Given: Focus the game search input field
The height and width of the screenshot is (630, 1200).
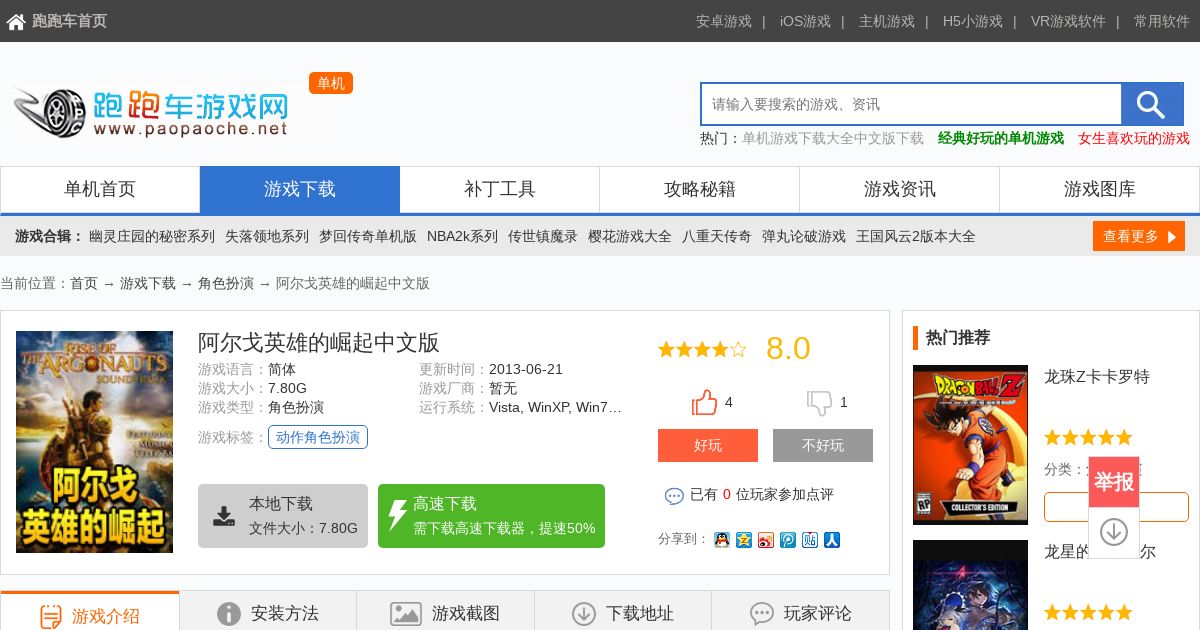Looking at the screenshot, I should click(x=911, y=104).
